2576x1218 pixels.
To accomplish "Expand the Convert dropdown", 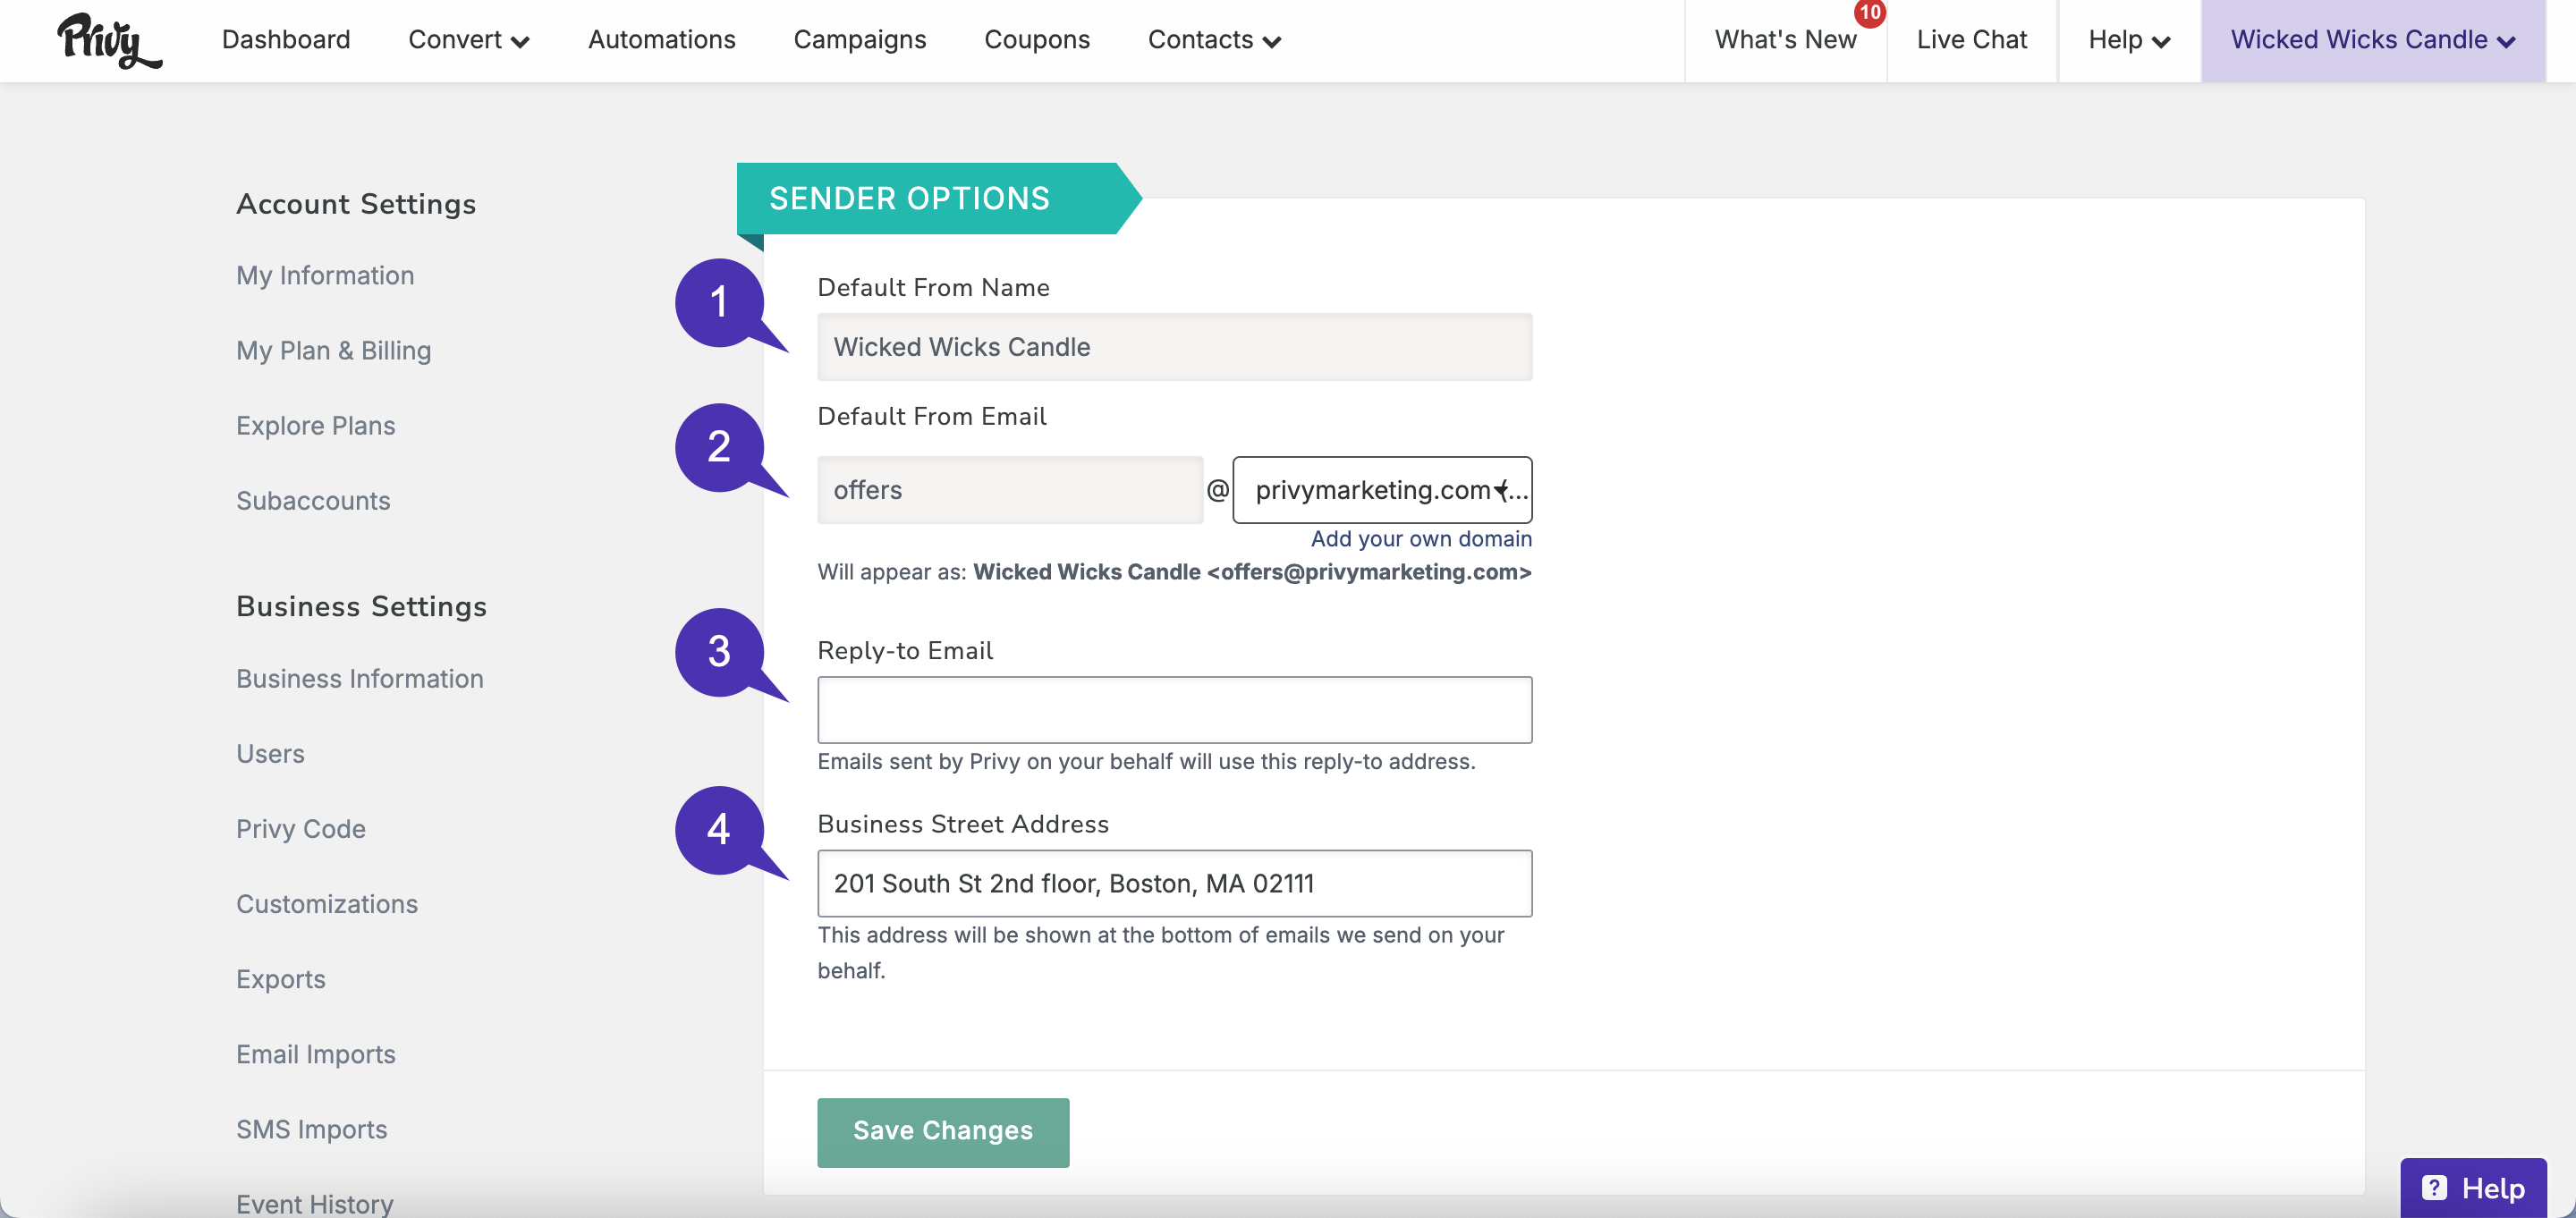I will 468,40.
